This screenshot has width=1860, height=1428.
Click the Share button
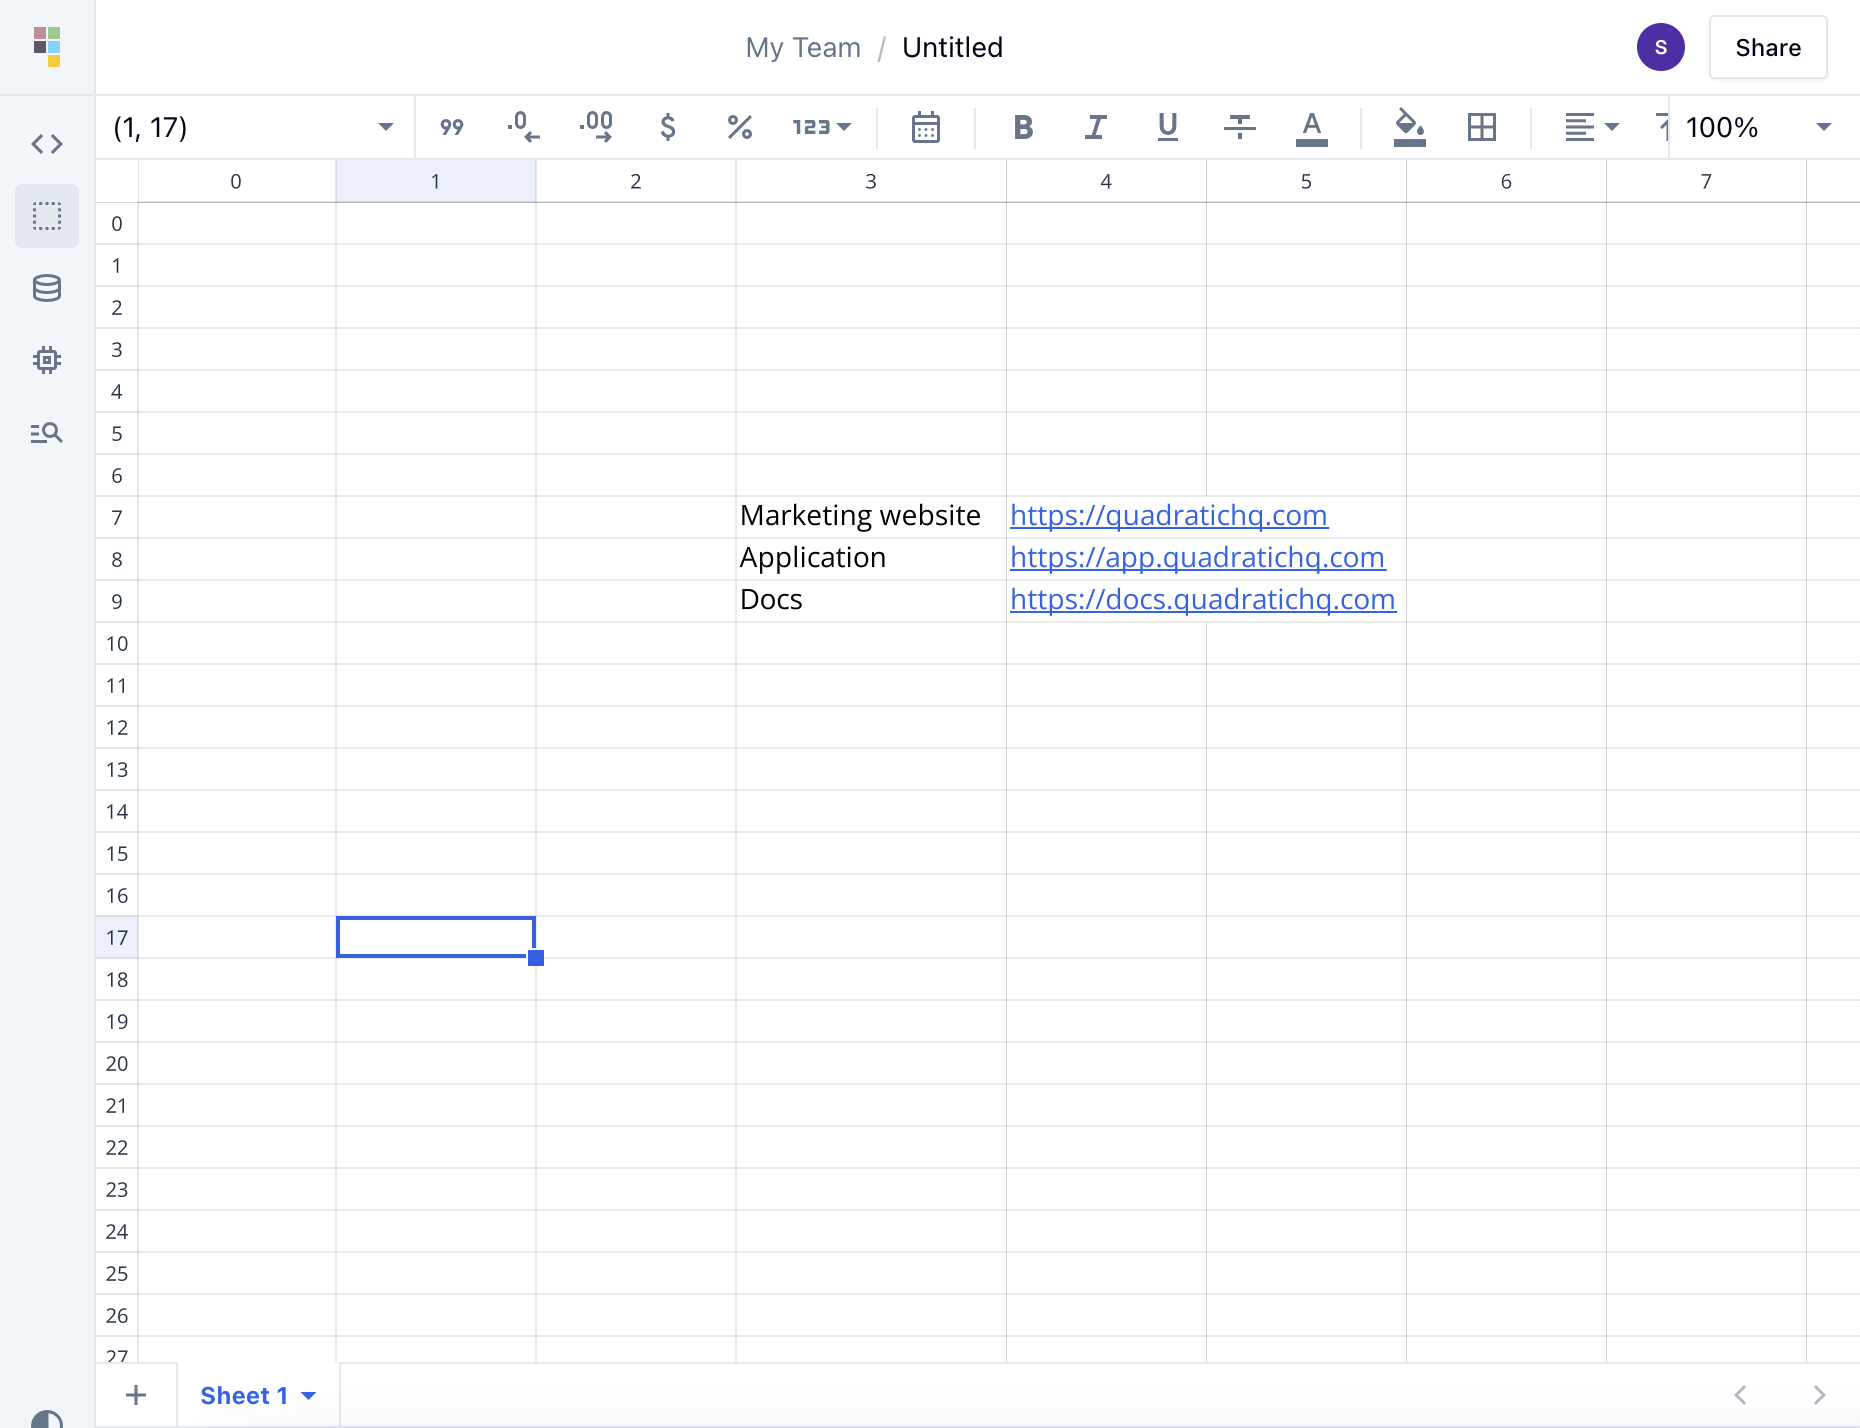pos(1768,47)
